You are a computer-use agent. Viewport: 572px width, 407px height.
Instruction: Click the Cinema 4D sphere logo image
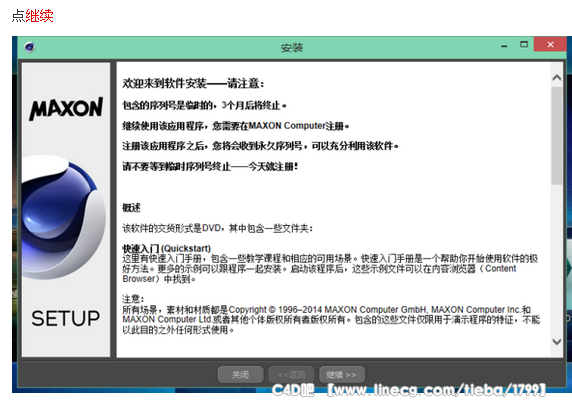tap(64, 217)
